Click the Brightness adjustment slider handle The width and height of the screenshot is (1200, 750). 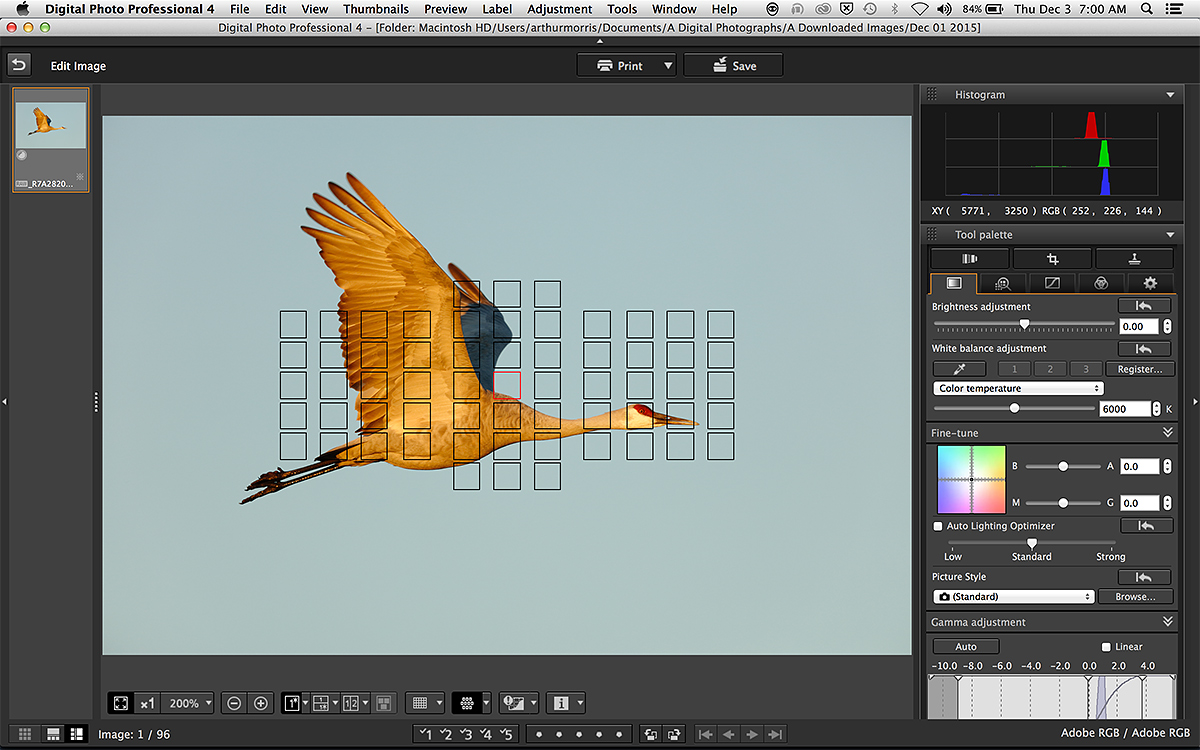click(x=1024, y=324)
